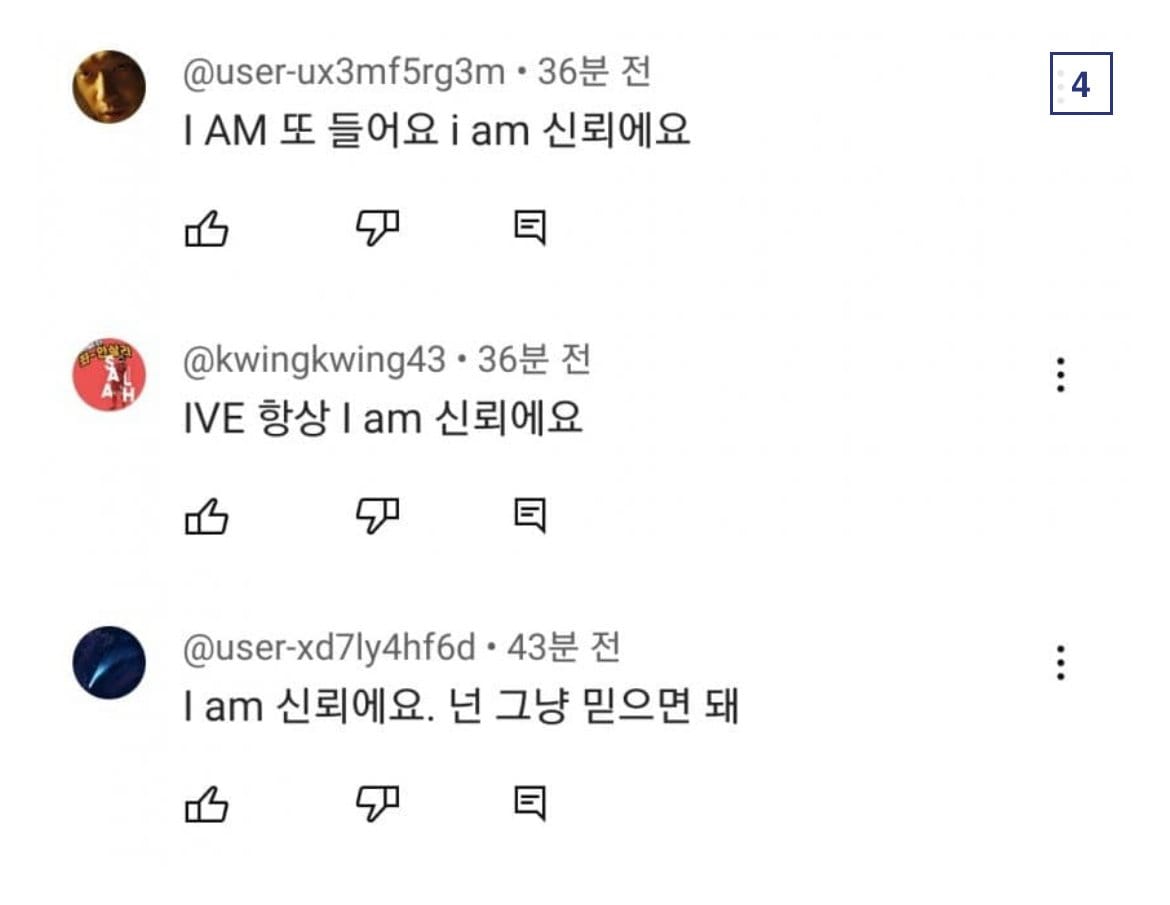This screenshot has height=905, width=1170.
Task: Like the comment by @kwingkwing43
Action: pos(207,517)
